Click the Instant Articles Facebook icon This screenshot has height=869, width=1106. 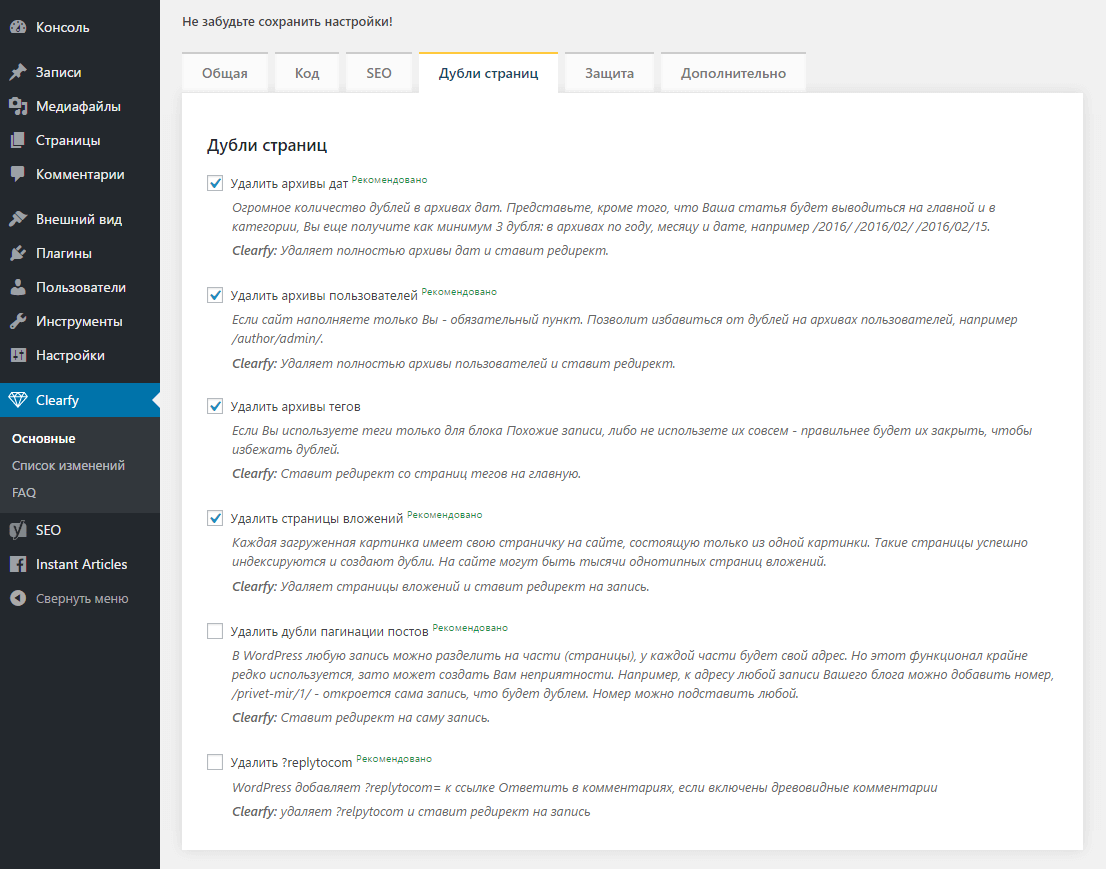click(x=18, y=564)
